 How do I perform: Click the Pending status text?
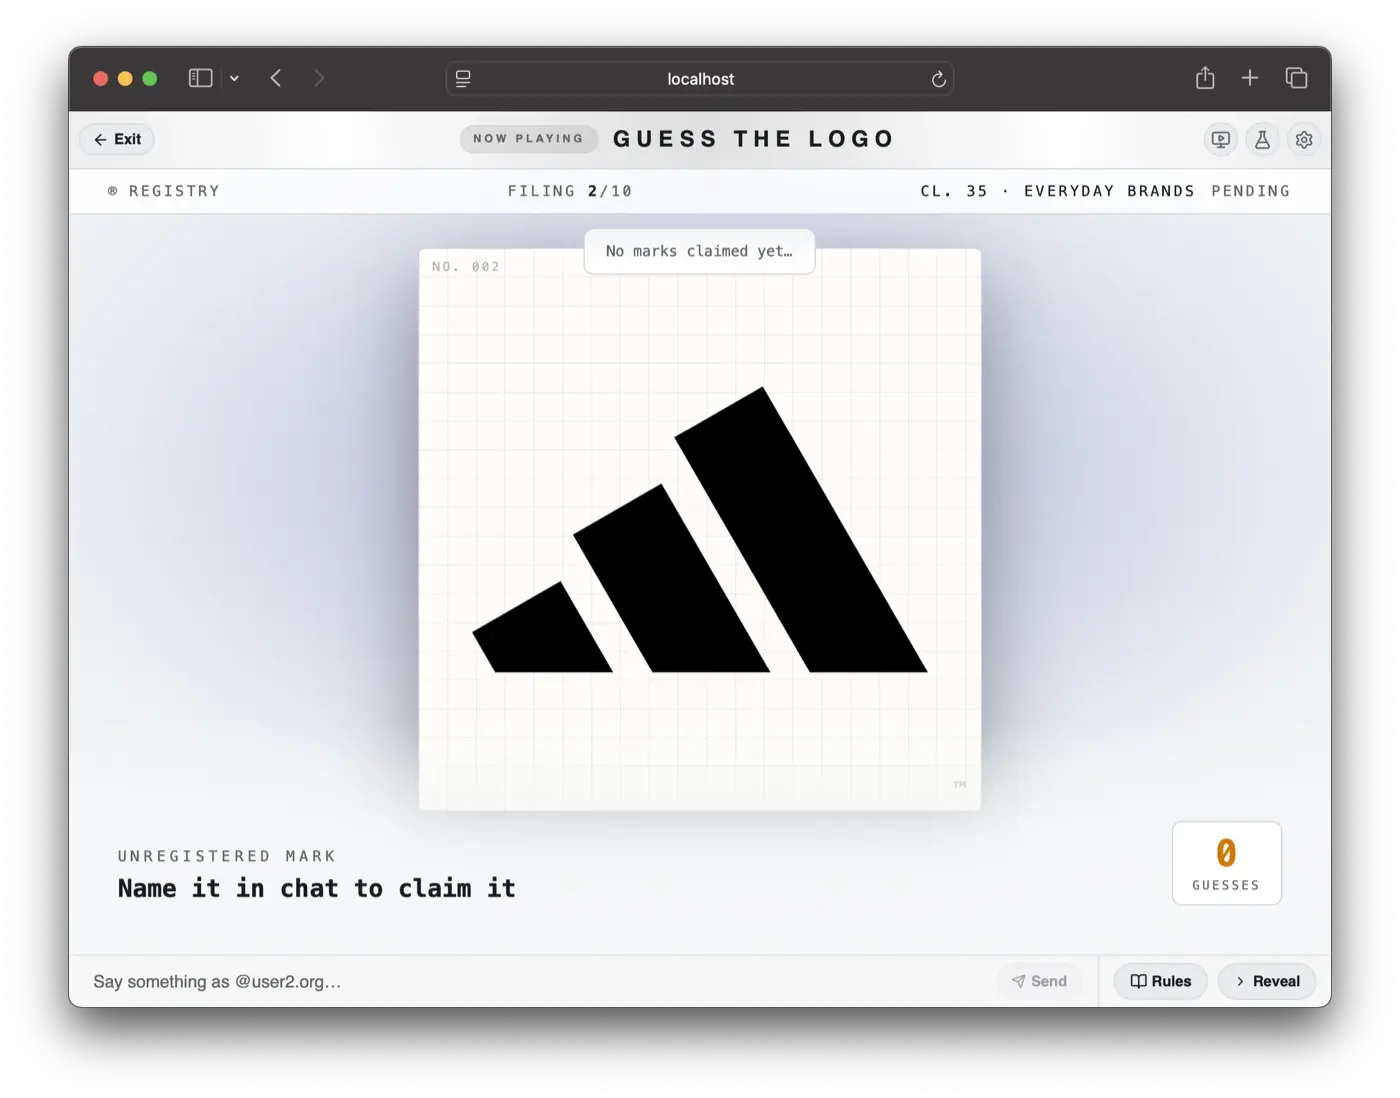(x=1250, y=191)
